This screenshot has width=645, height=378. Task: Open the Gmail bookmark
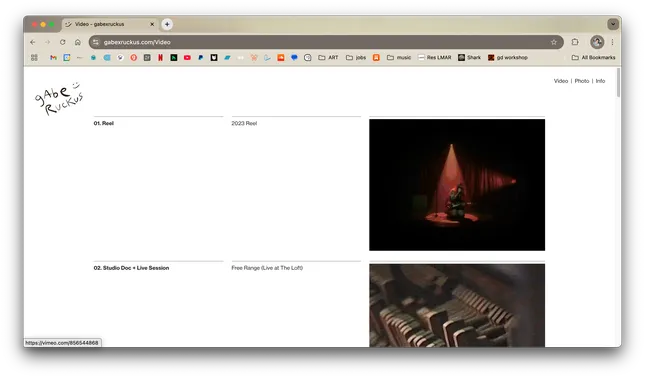(53, 58)
